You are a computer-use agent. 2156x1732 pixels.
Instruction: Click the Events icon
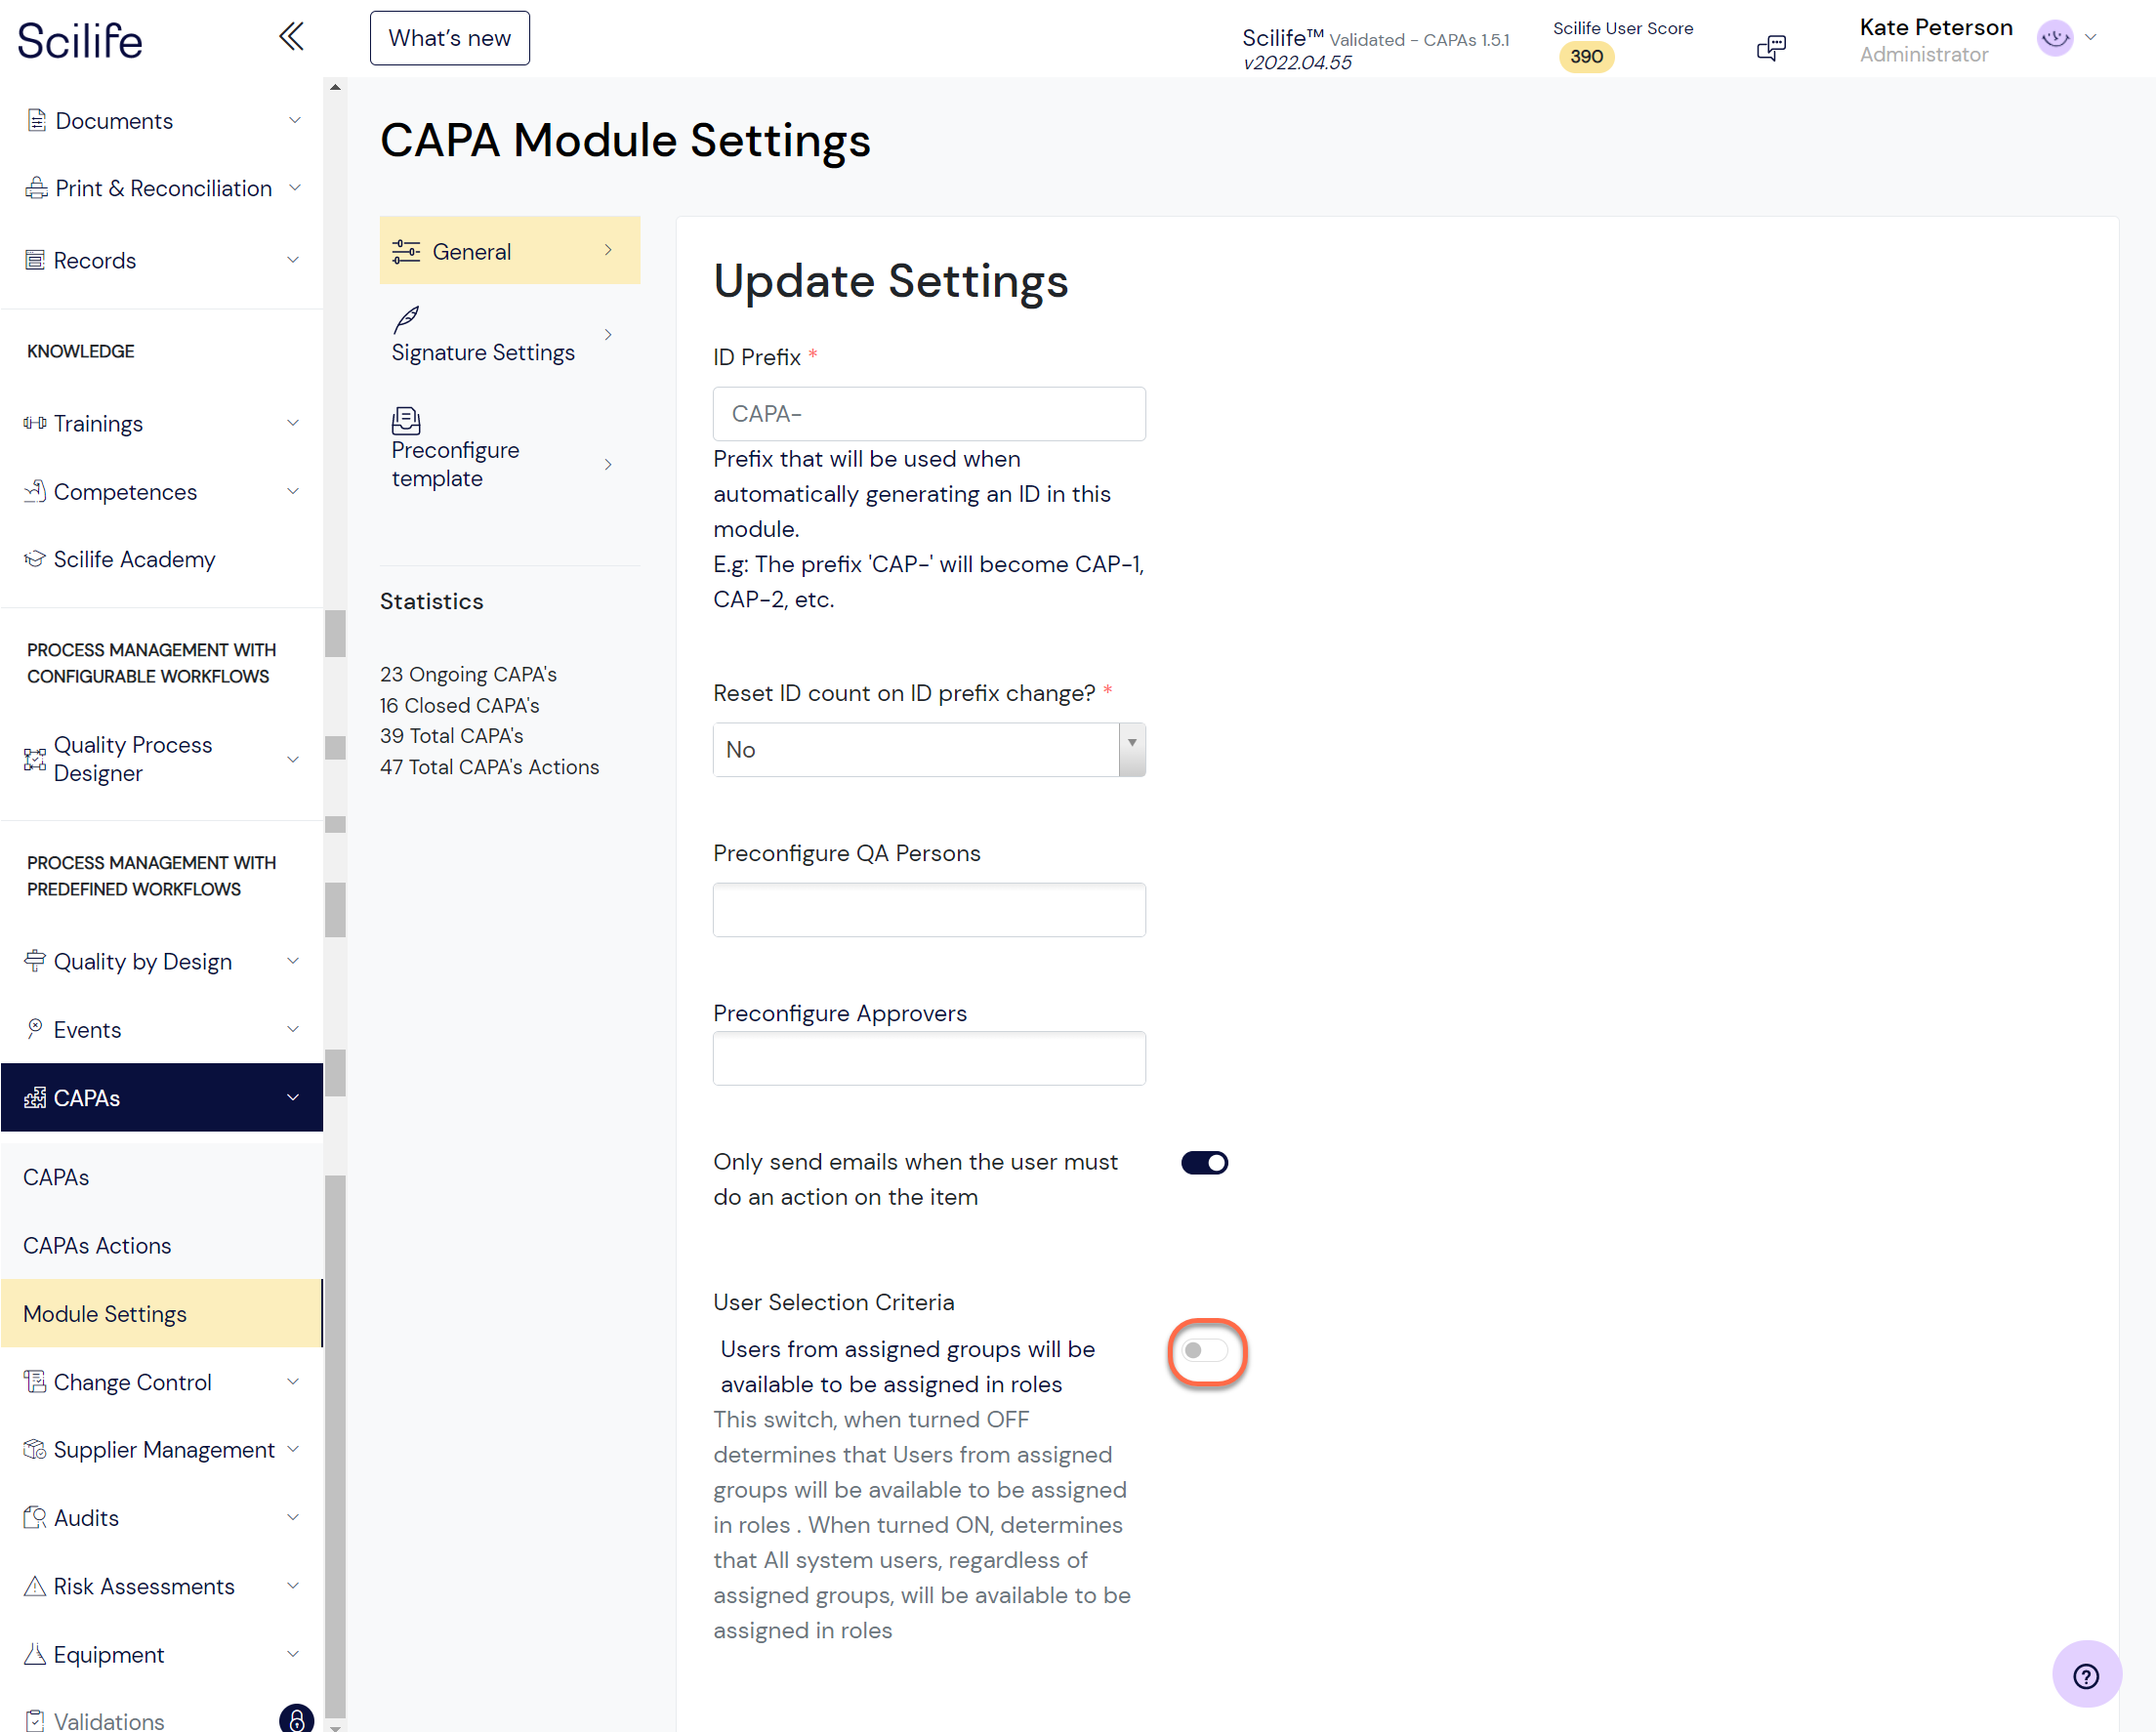(35, 1029)
